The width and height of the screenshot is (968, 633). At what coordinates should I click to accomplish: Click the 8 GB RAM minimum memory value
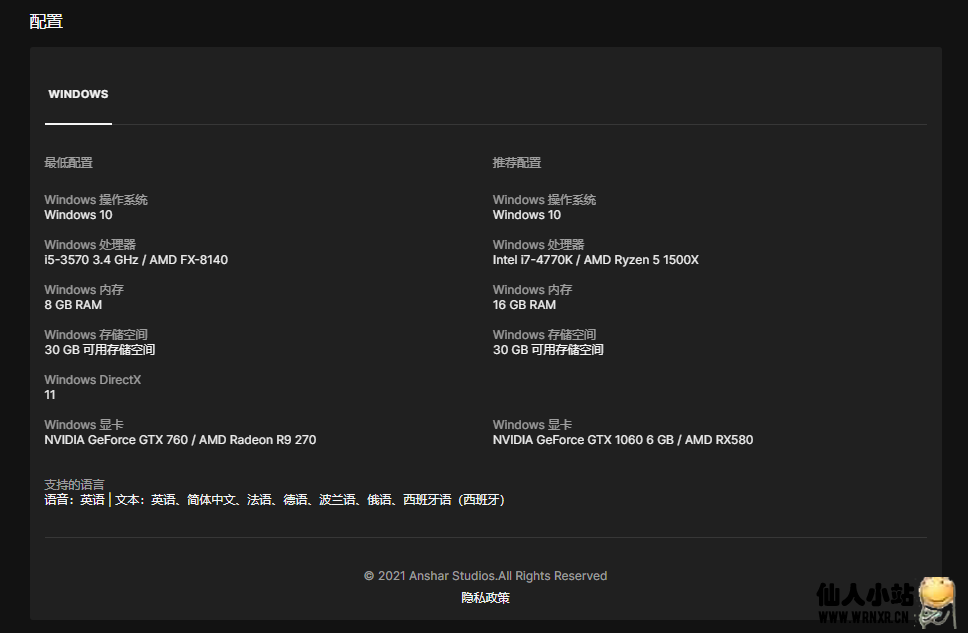73,305
